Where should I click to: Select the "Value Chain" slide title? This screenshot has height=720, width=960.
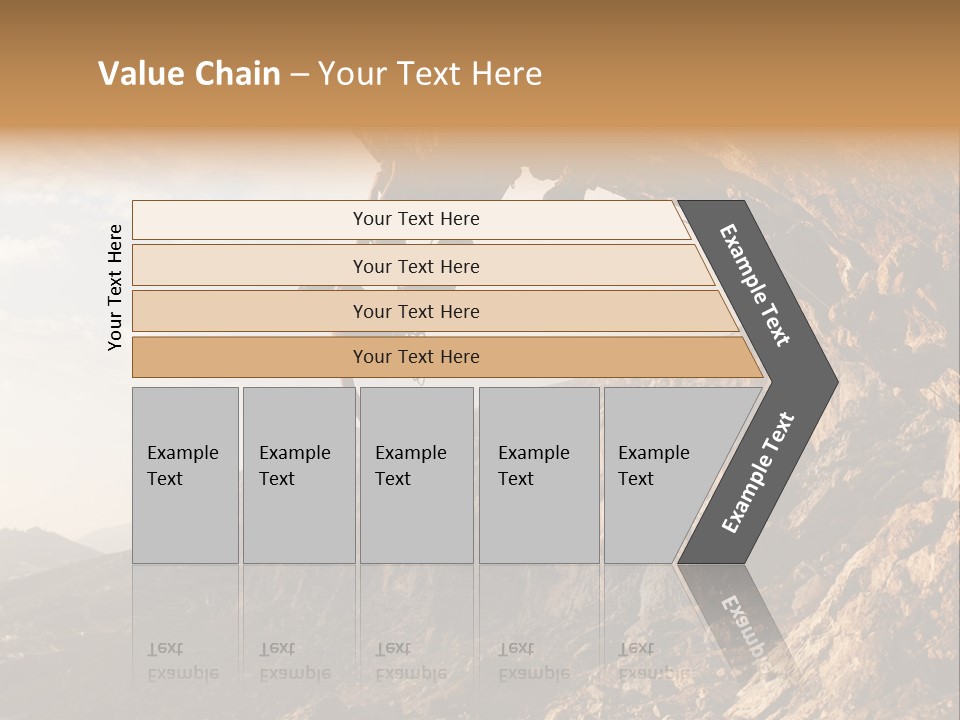[320, 74]
